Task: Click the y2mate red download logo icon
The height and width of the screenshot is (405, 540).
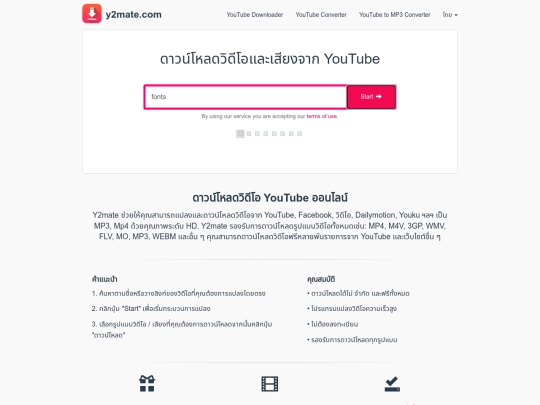Action: tap(92, 13)
